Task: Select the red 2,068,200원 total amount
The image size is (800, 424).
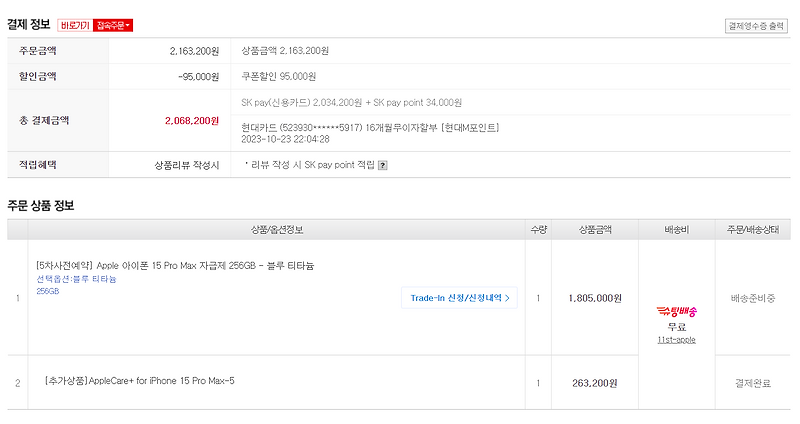Action: (192, 121)
